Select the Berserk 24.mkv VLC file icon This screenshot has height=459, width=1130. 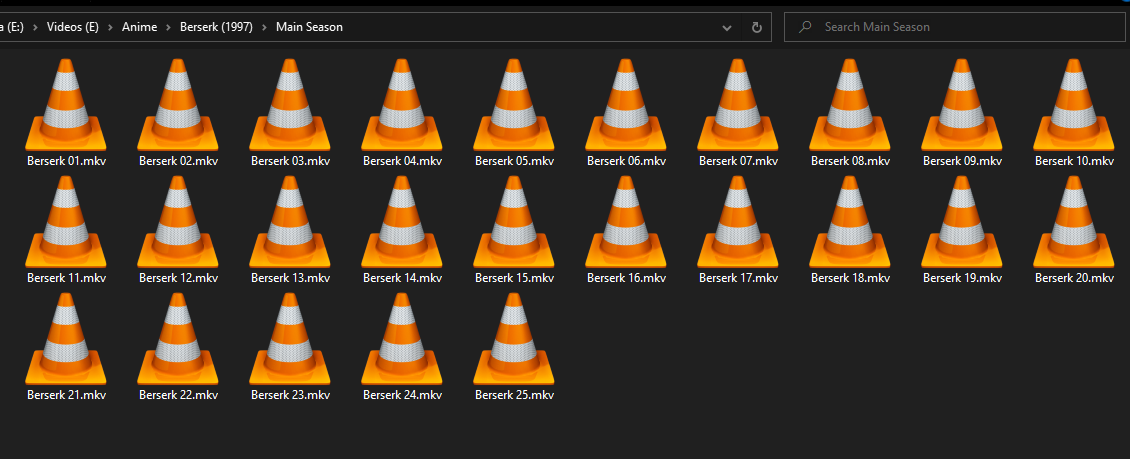(402, 339)
